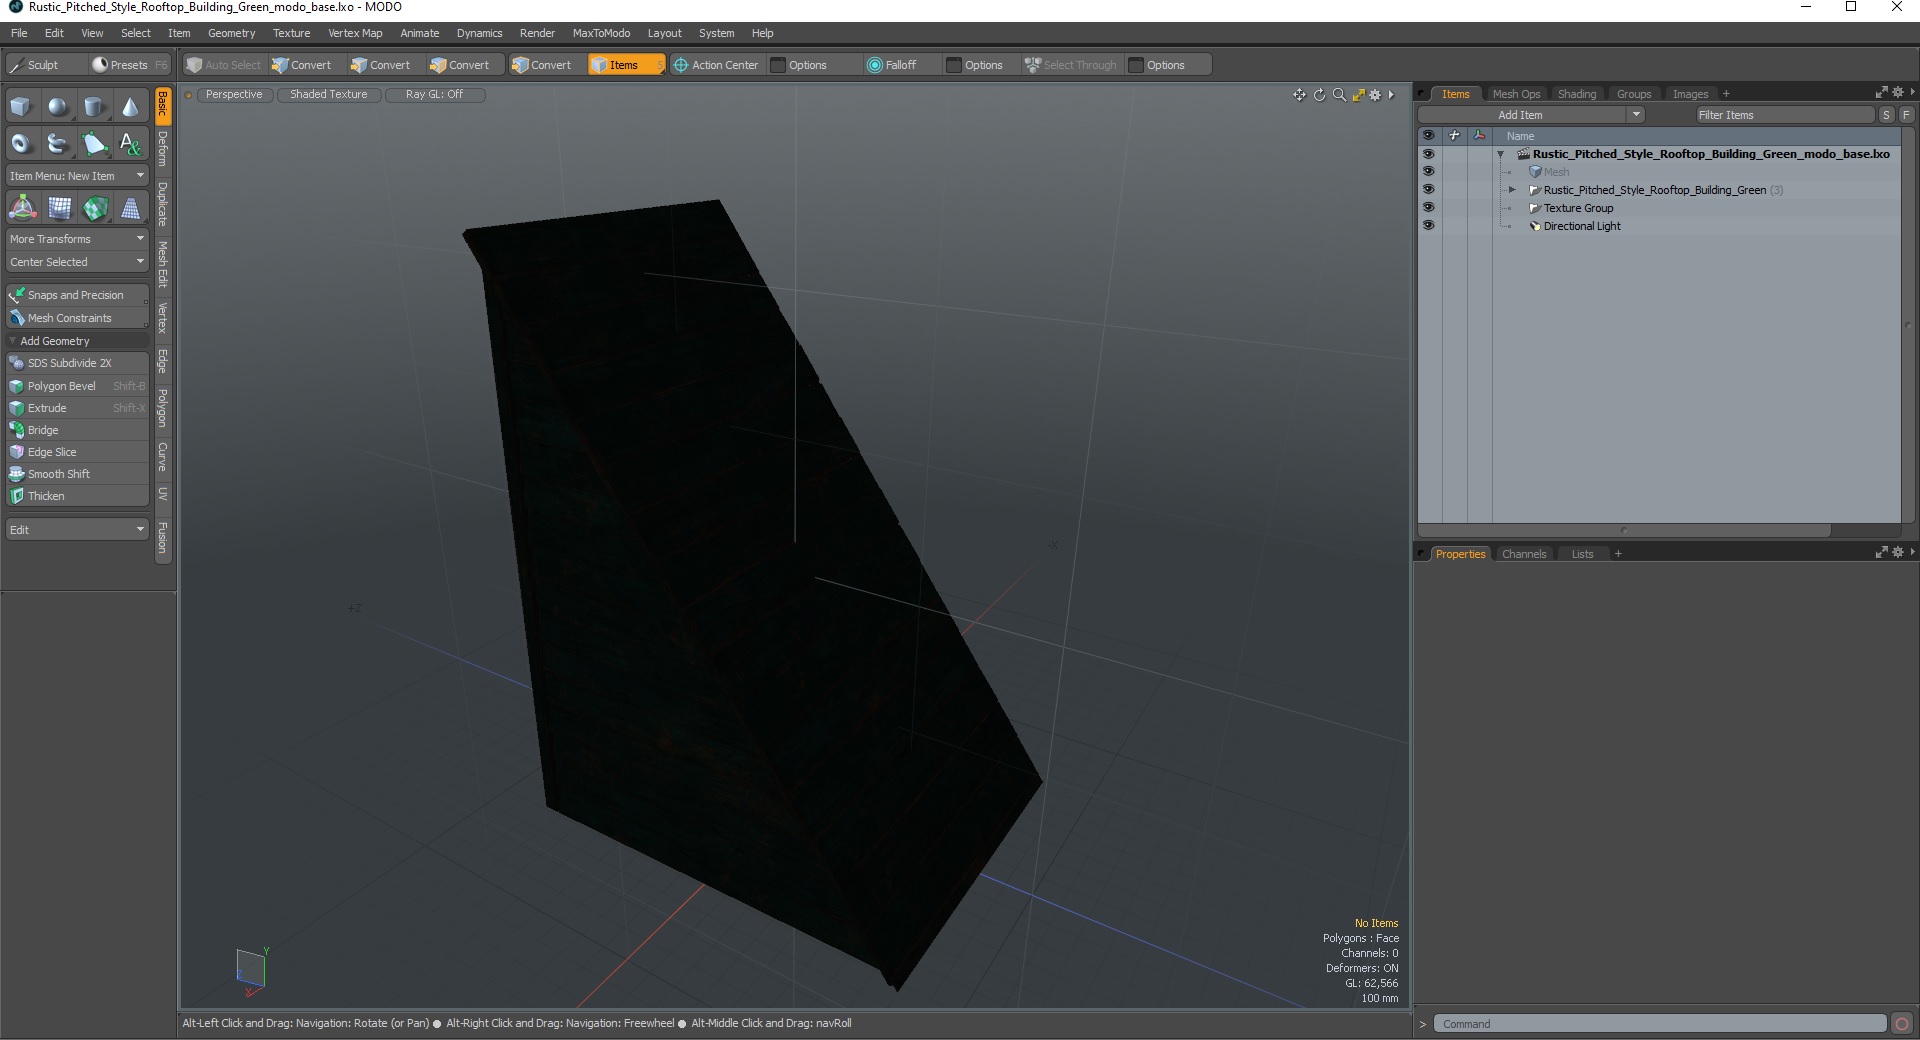Click the command record button icon
The height and width of the screenshot is (1040, 1920).
[1902, 1023]
